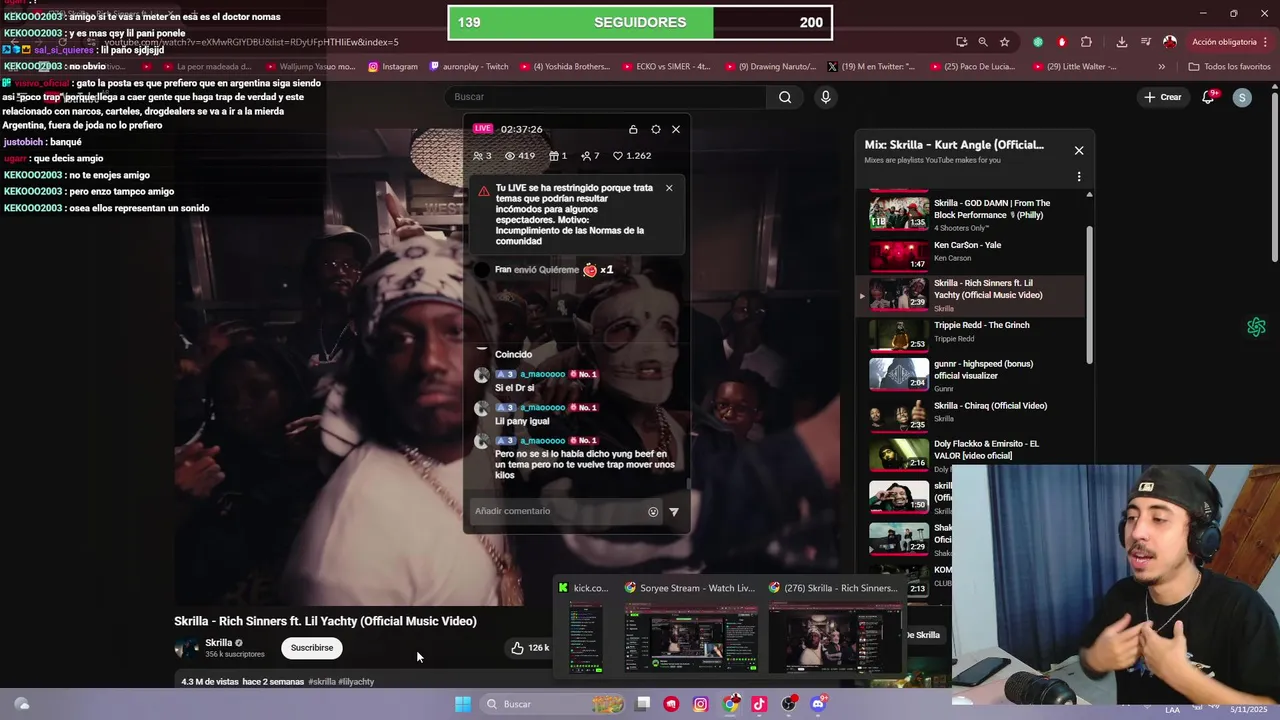Open TikTok from the taskbar

(x=759, y=704)
